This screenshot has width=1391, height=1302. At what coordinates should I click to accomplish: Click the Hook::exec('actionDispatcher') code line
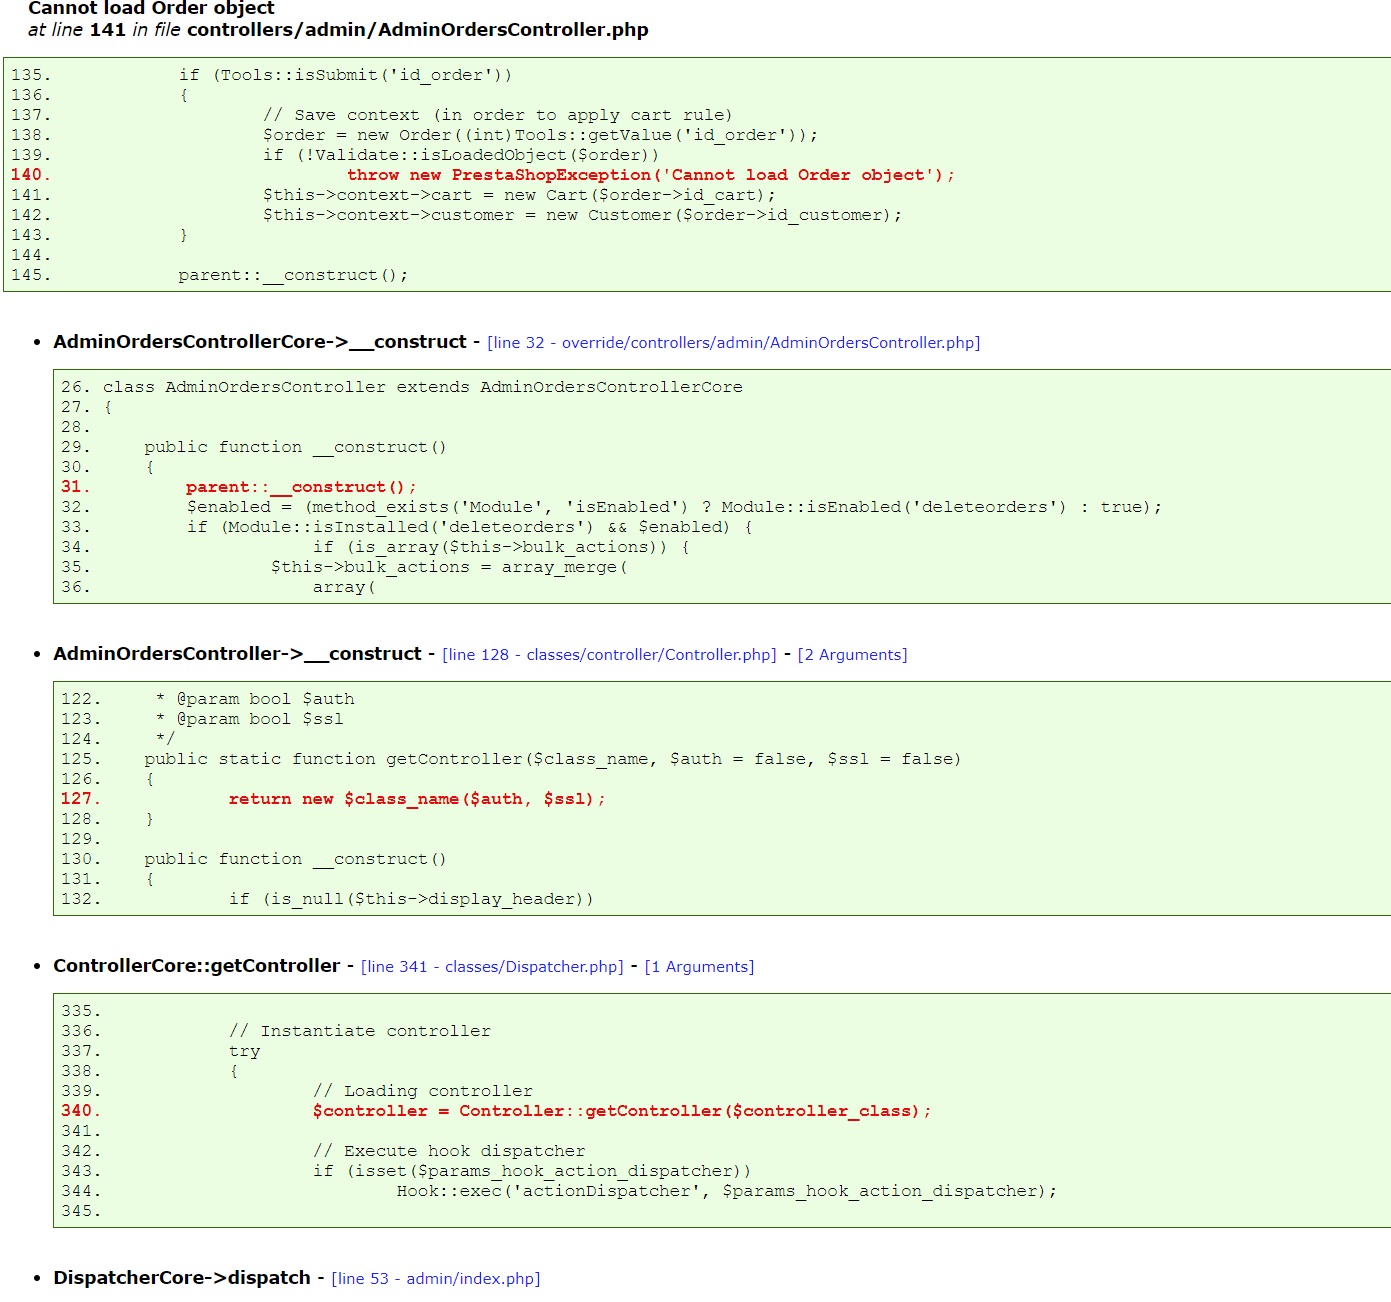[726, 1191]
